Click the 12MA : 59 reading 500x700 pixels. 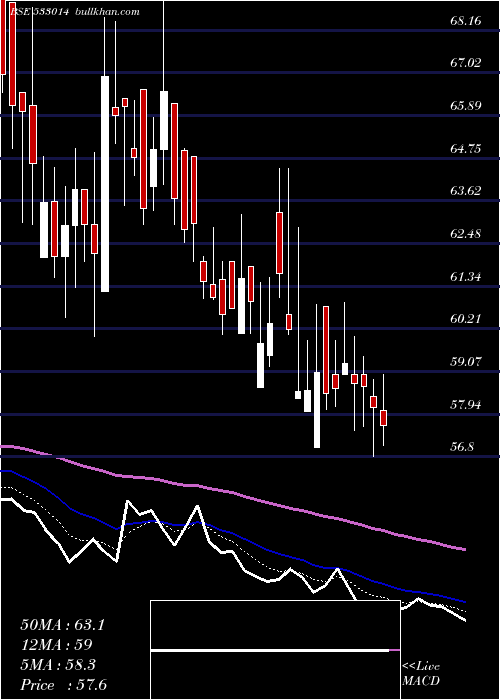click(x=56, y=645)
